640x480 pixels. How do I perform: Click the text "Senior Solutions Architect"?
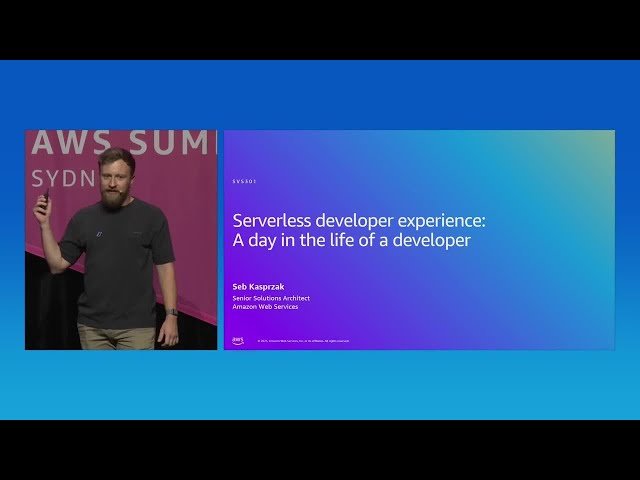coord(271,298)
